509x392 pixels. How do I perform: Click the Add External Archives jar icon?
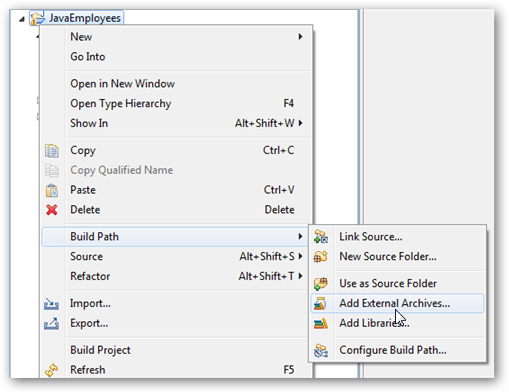coord(320,303)
